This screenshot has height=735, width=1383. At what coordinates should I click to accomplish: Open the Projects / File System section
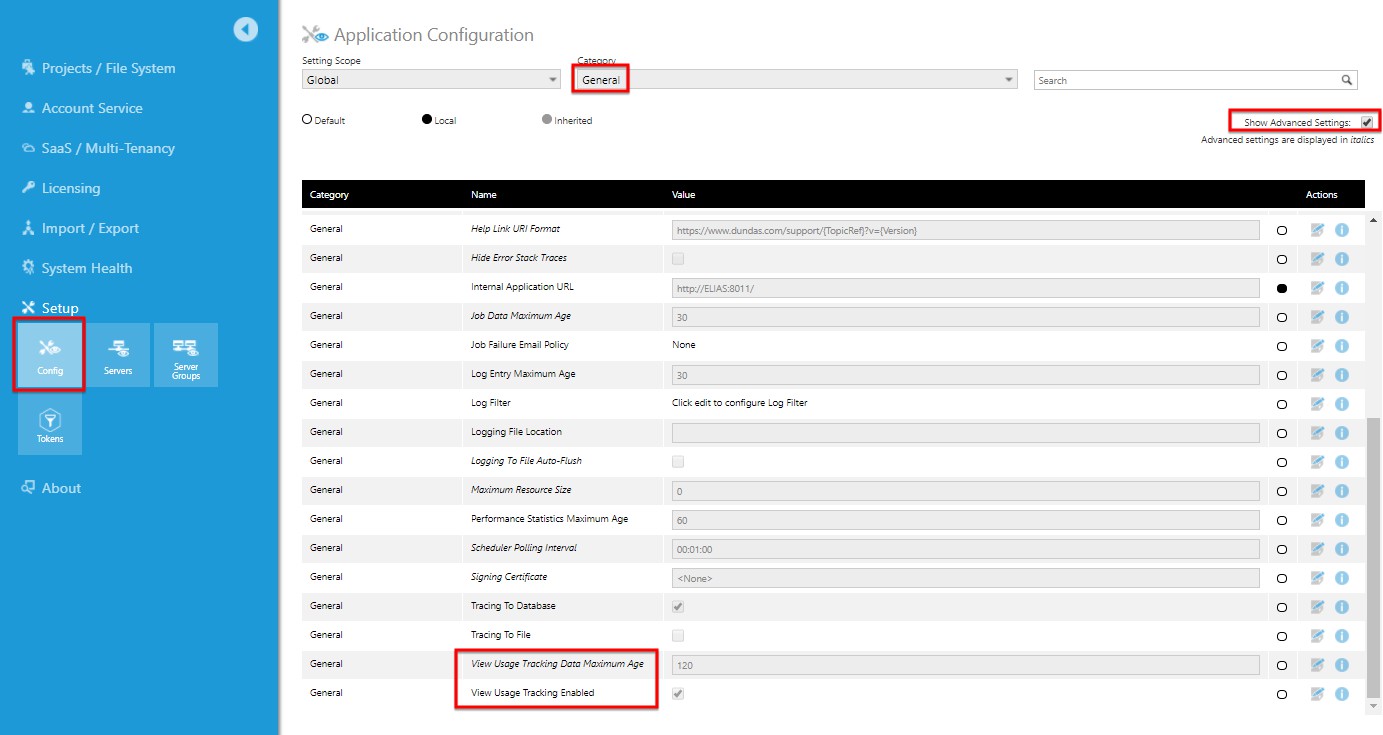coord(110,68)
